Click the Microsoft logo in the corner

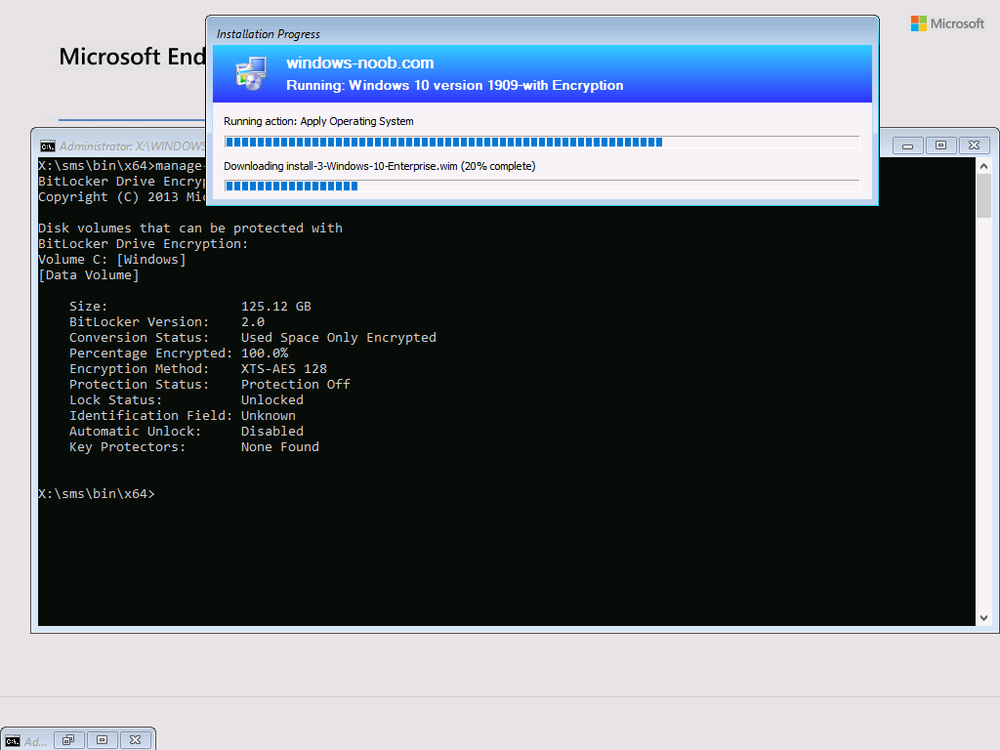click(x=947, y=24)
